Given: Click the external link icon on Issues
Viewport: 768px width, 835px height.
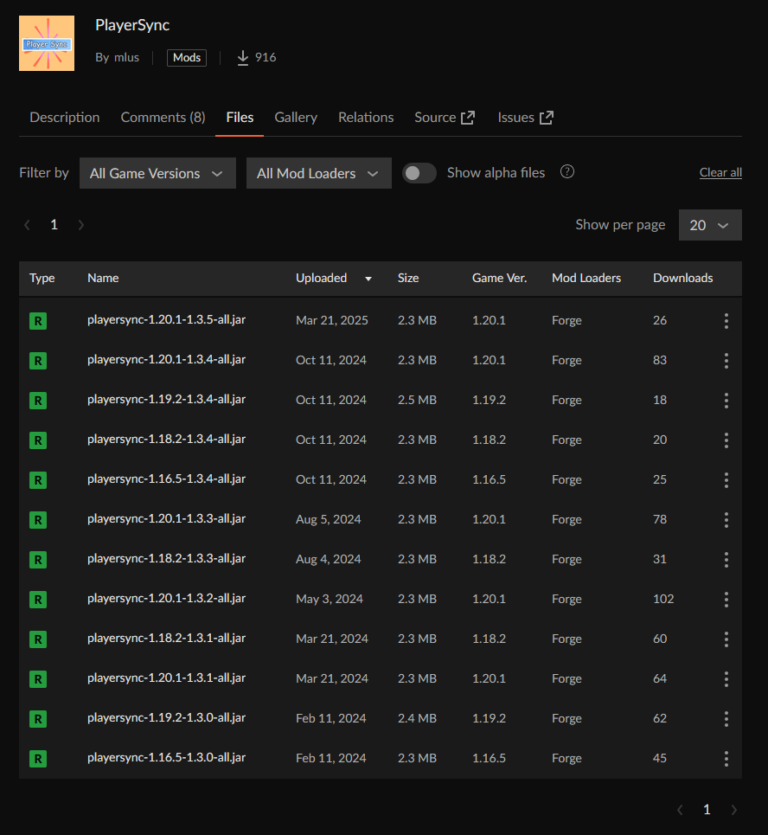Looking at the screenshot, I should pyautogui.click(x=546, y=116).
